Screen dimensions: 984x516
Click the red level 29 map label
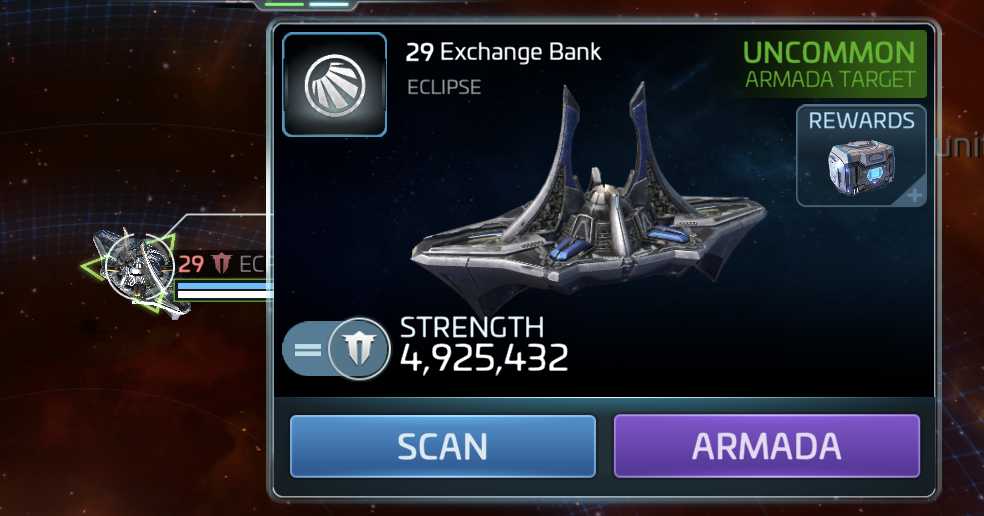tap(191, 264)
